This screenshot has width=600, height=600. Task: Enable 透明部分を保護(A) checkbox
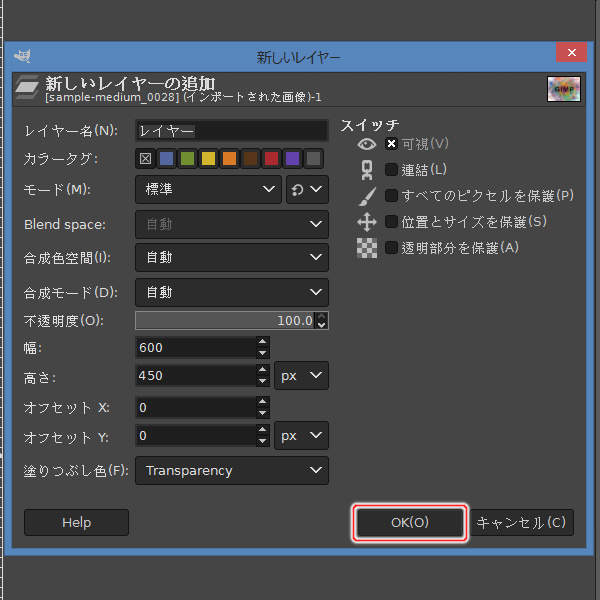point(391,248)
